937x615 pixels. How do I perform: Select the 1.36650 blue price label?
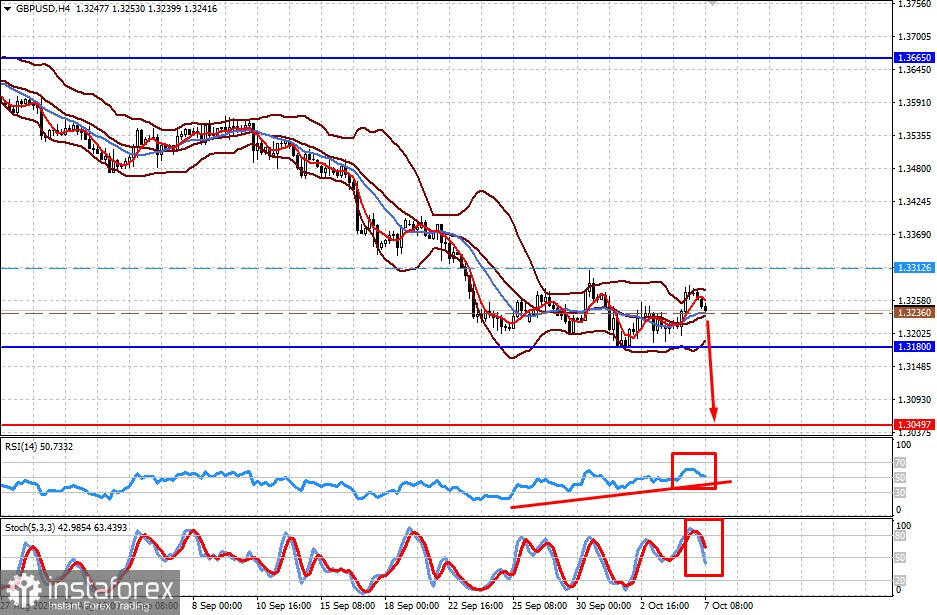[914, 58]
